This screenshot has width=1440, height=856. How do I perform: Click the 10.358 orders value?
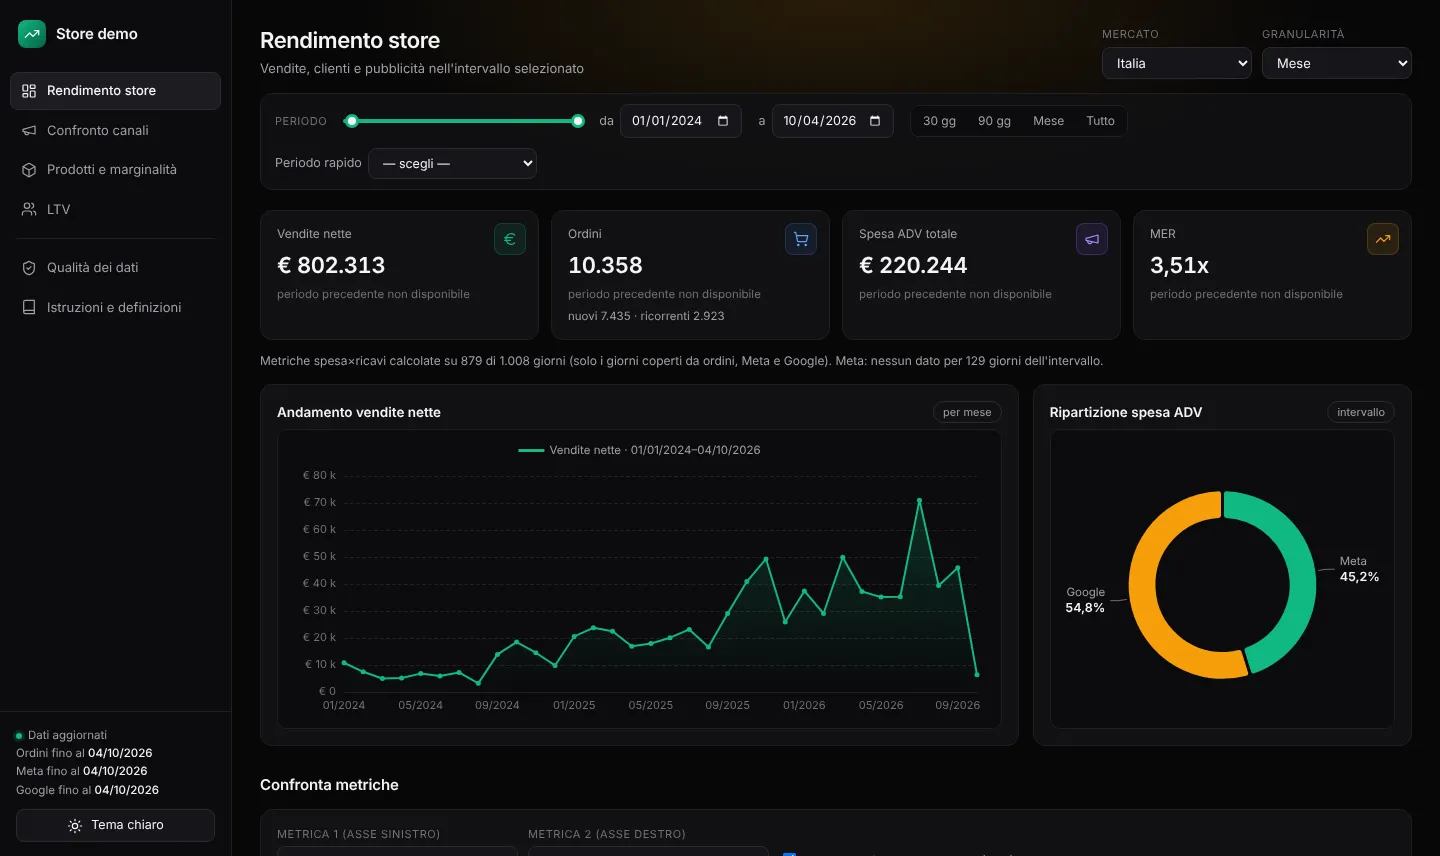point(605,265)
